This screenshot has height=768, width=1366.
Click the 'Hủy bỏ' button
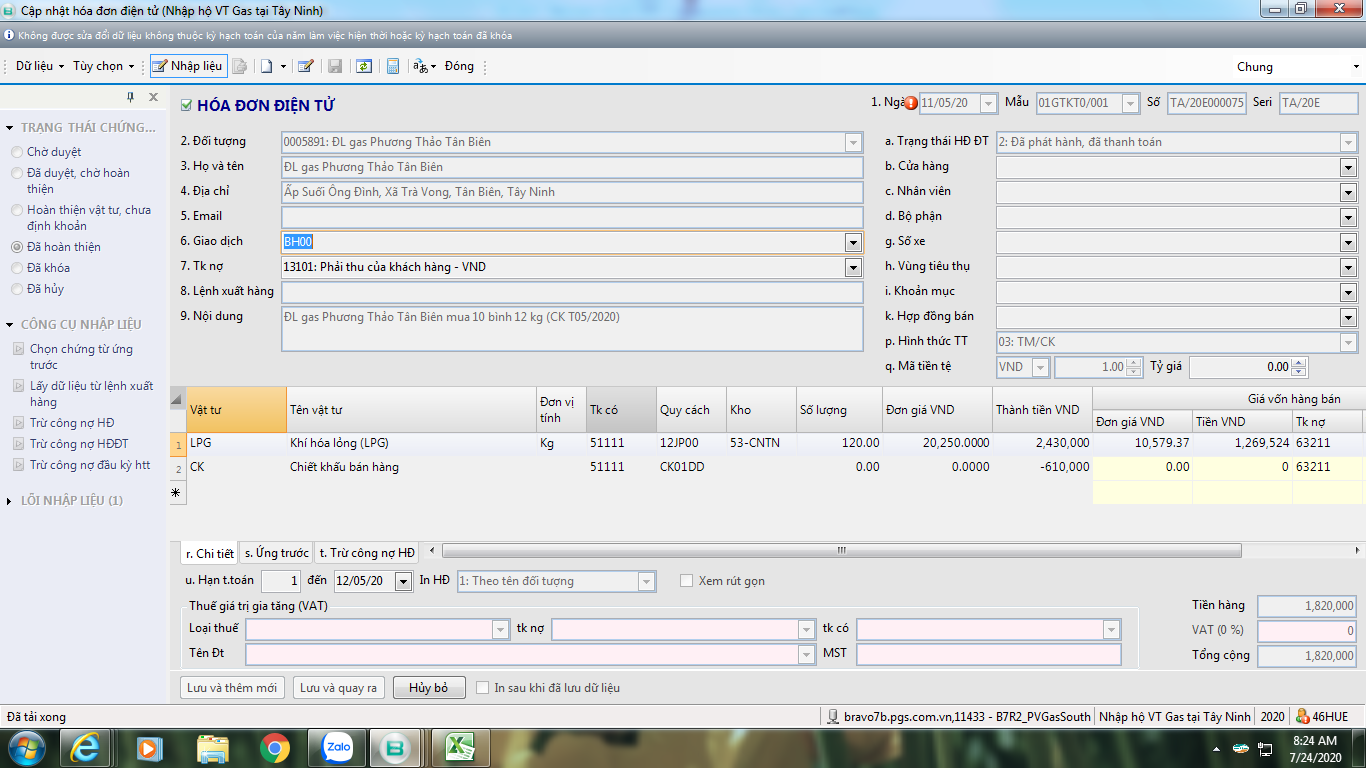click(x=428, y=688)
